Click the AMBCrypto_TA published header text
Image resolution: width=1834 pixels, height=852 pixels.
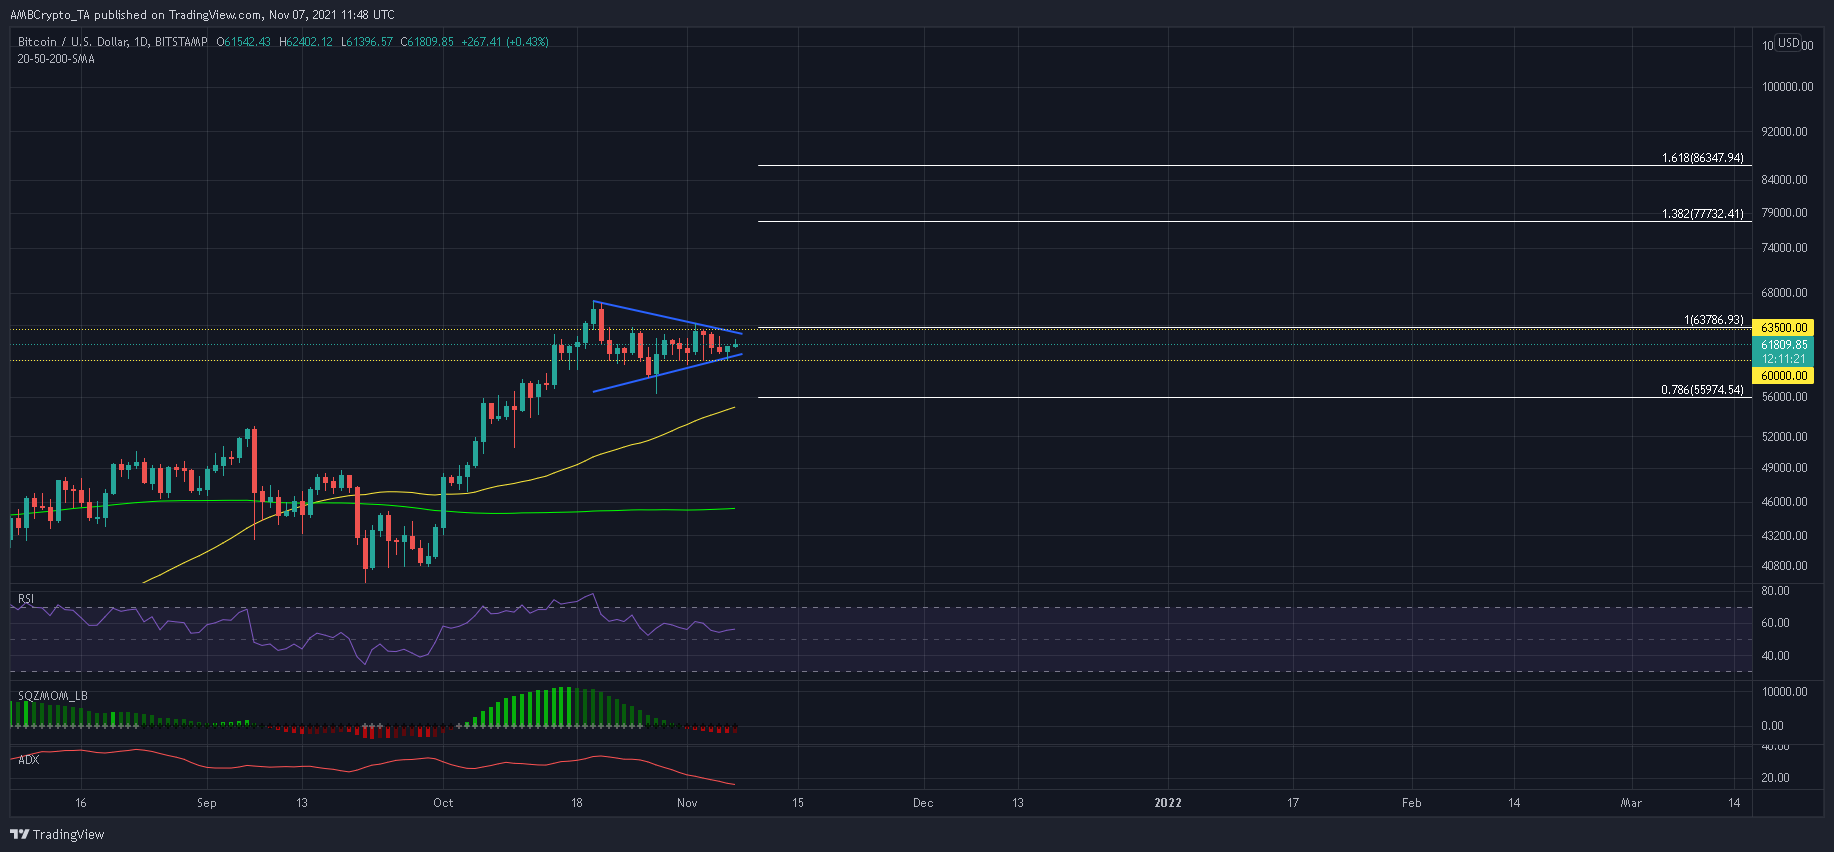click(202, 15)
